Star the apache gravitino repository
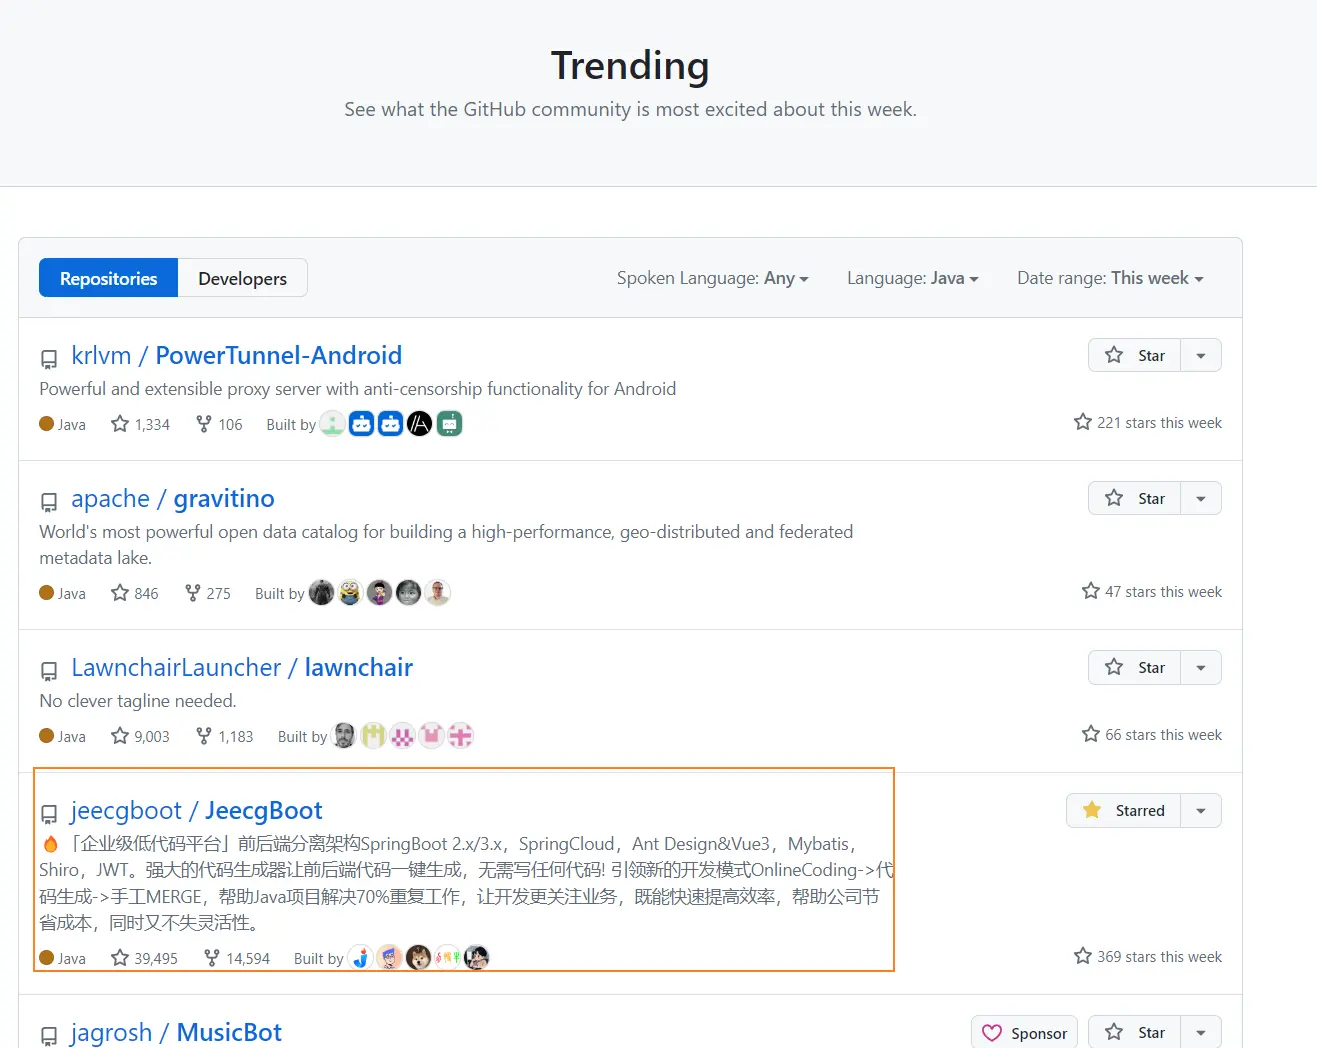The height and width of the screenshot is (1048, 1317). (x=1135, y=498)
